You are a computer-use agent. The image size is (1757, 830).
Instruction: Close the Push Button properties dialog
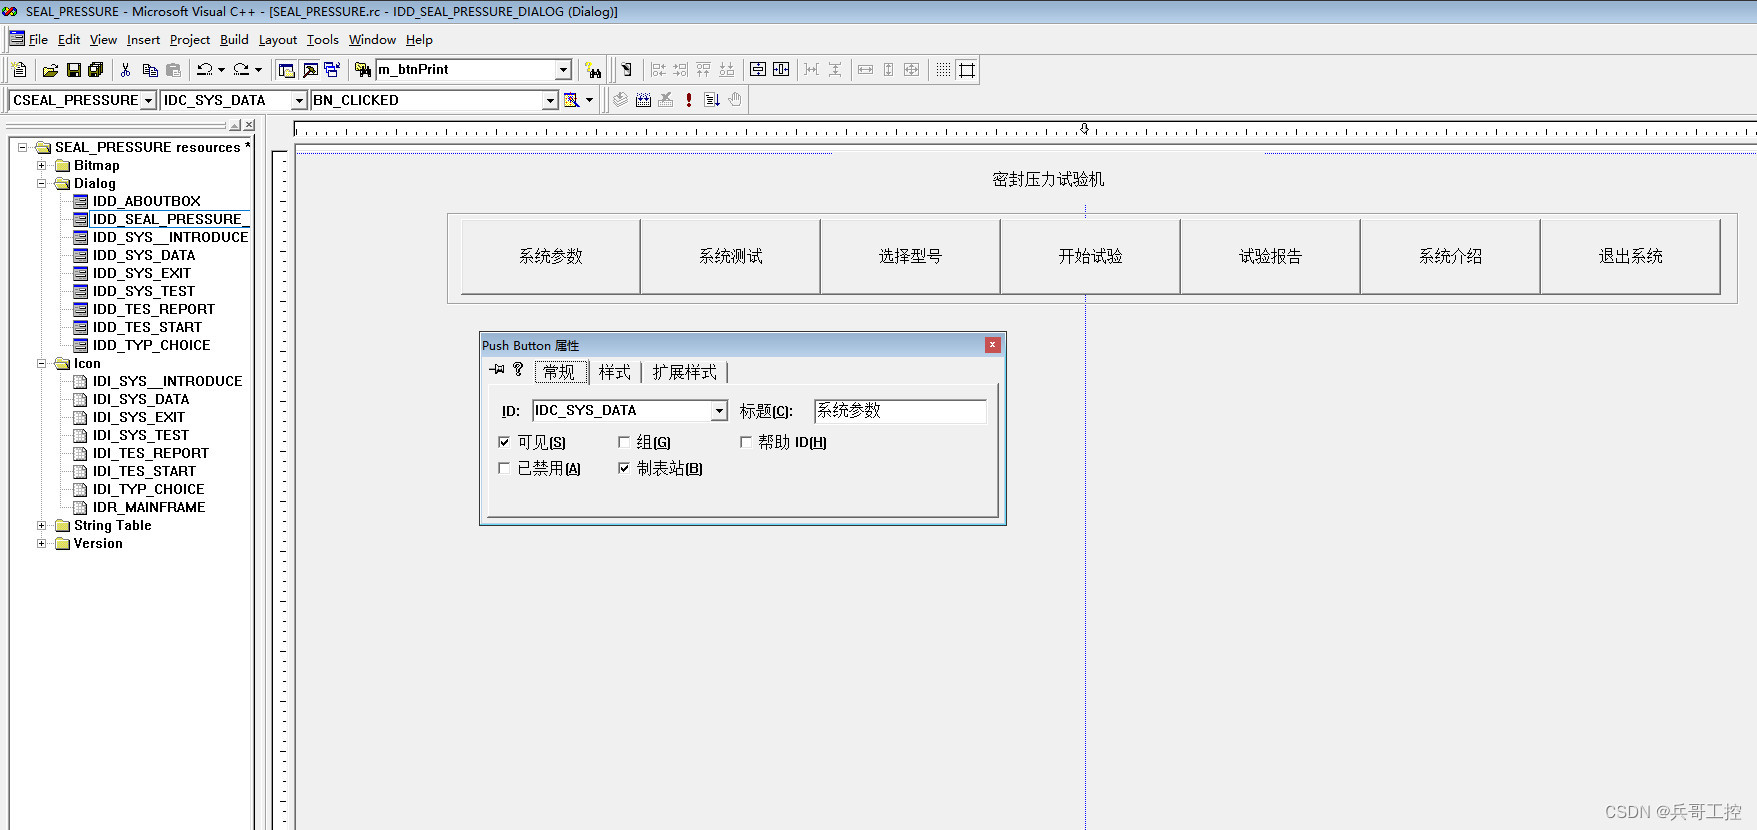(x=993, y=345)
